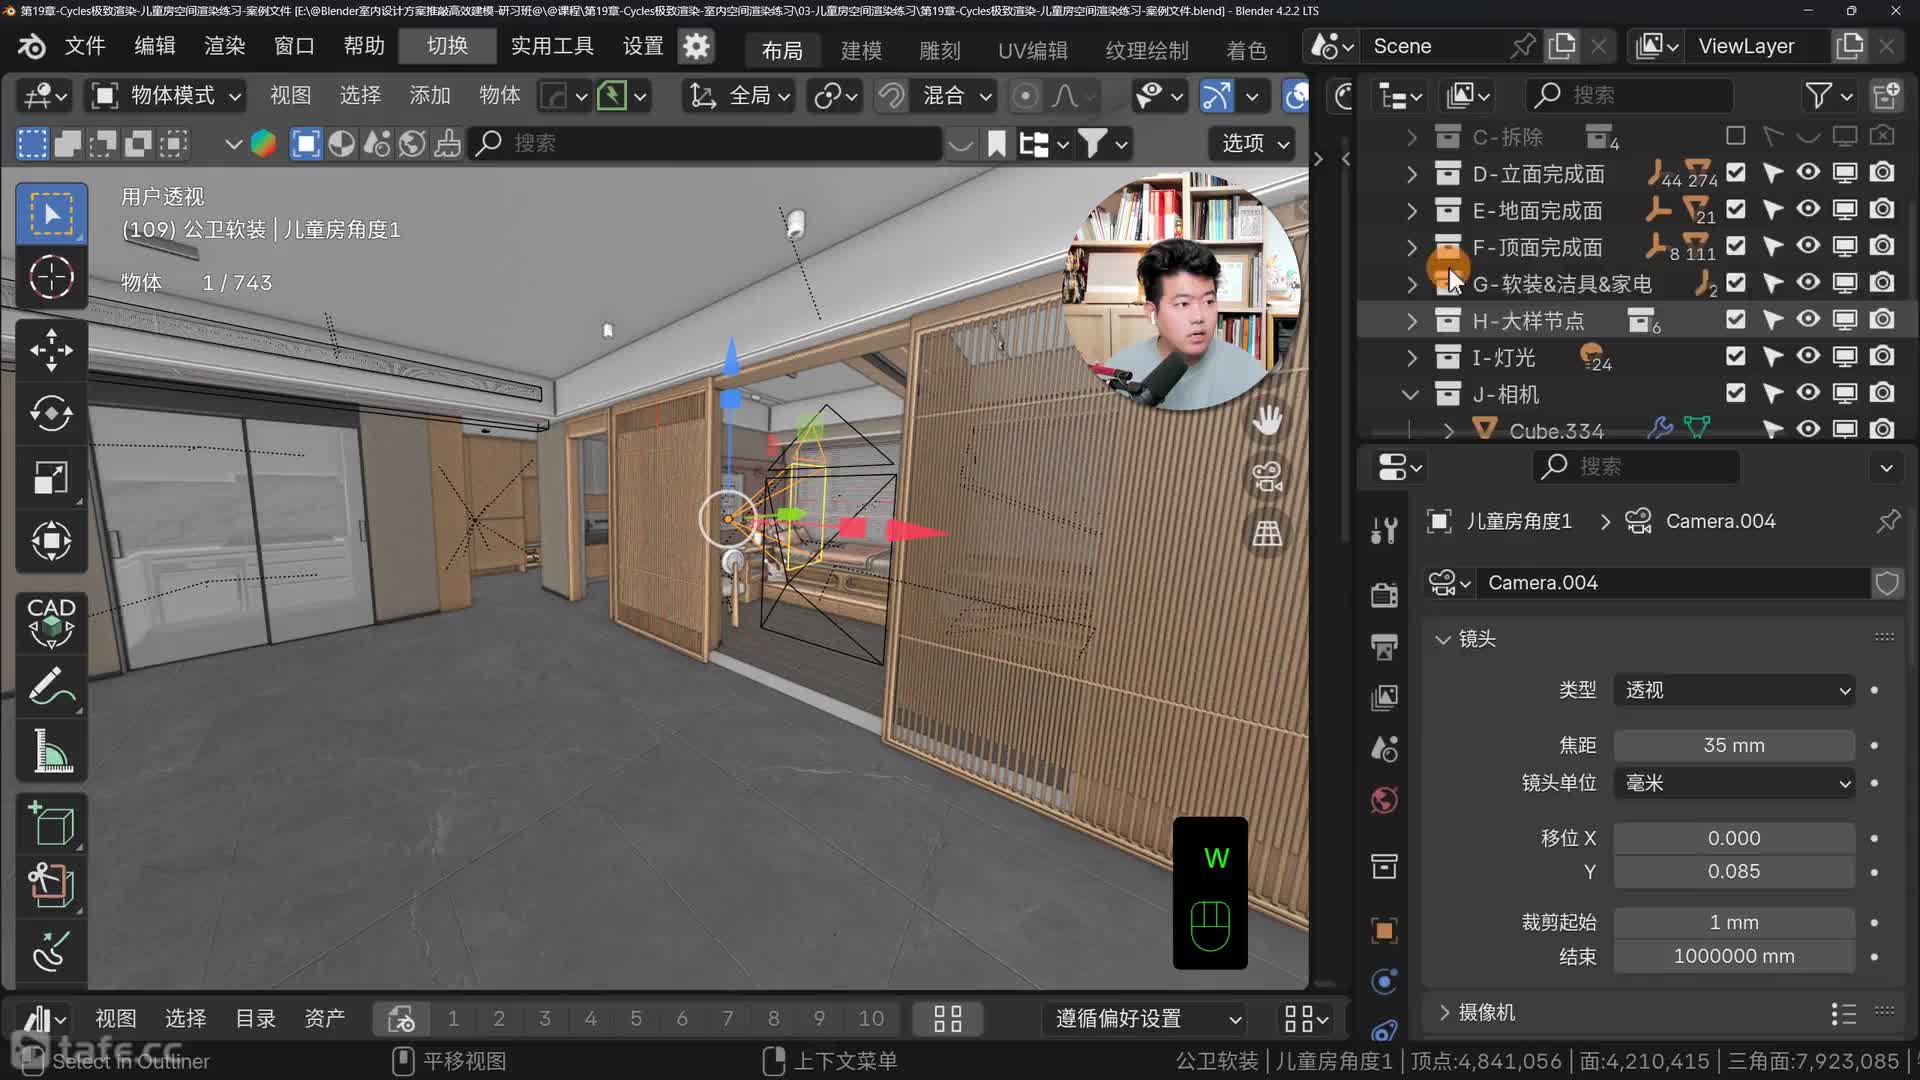The height and width of the screenshot is (1080, 1920).
Task: Uncheck the D-立面完成面 collection checkbox
Action: [x=1736, y=172]
